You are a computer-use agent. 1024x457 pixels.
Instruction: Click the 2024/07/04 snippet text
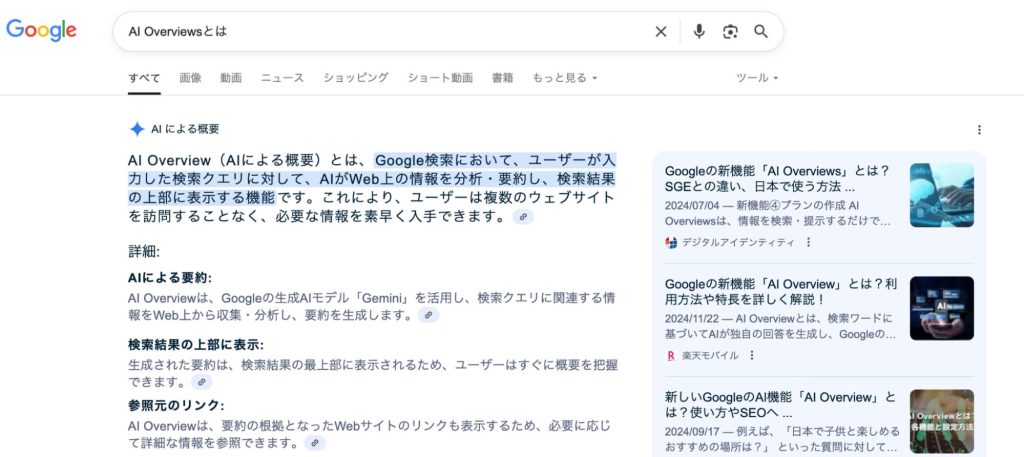(x=778, y=213)
